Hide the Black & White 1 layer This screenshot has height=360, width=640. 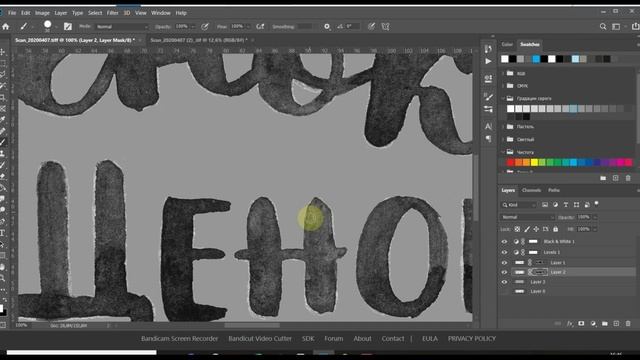click(x=504, y=242)
